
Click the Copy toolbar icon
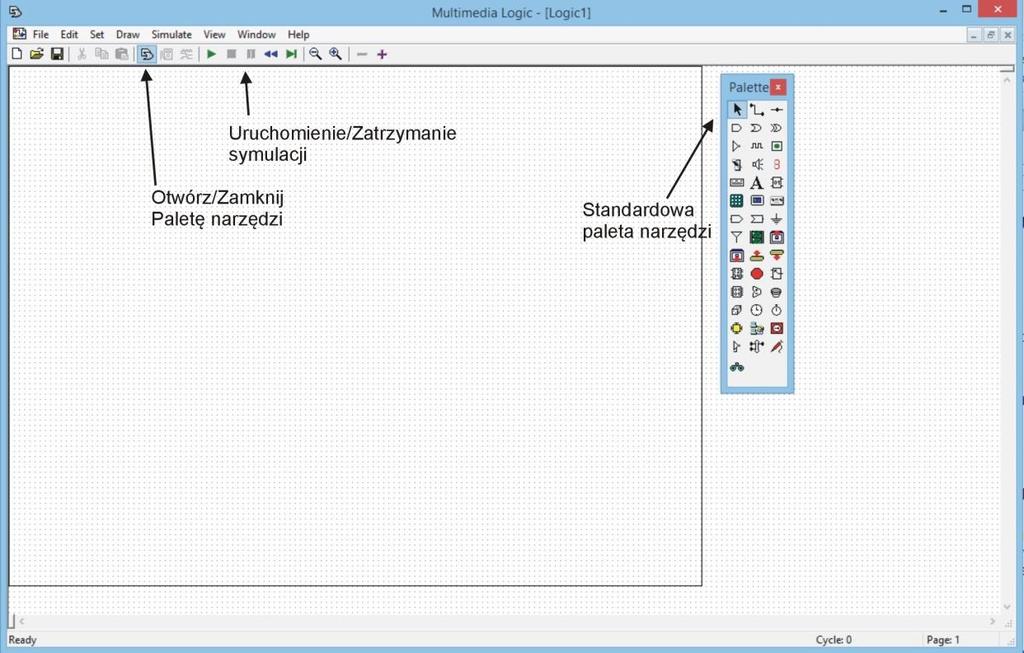102,54
